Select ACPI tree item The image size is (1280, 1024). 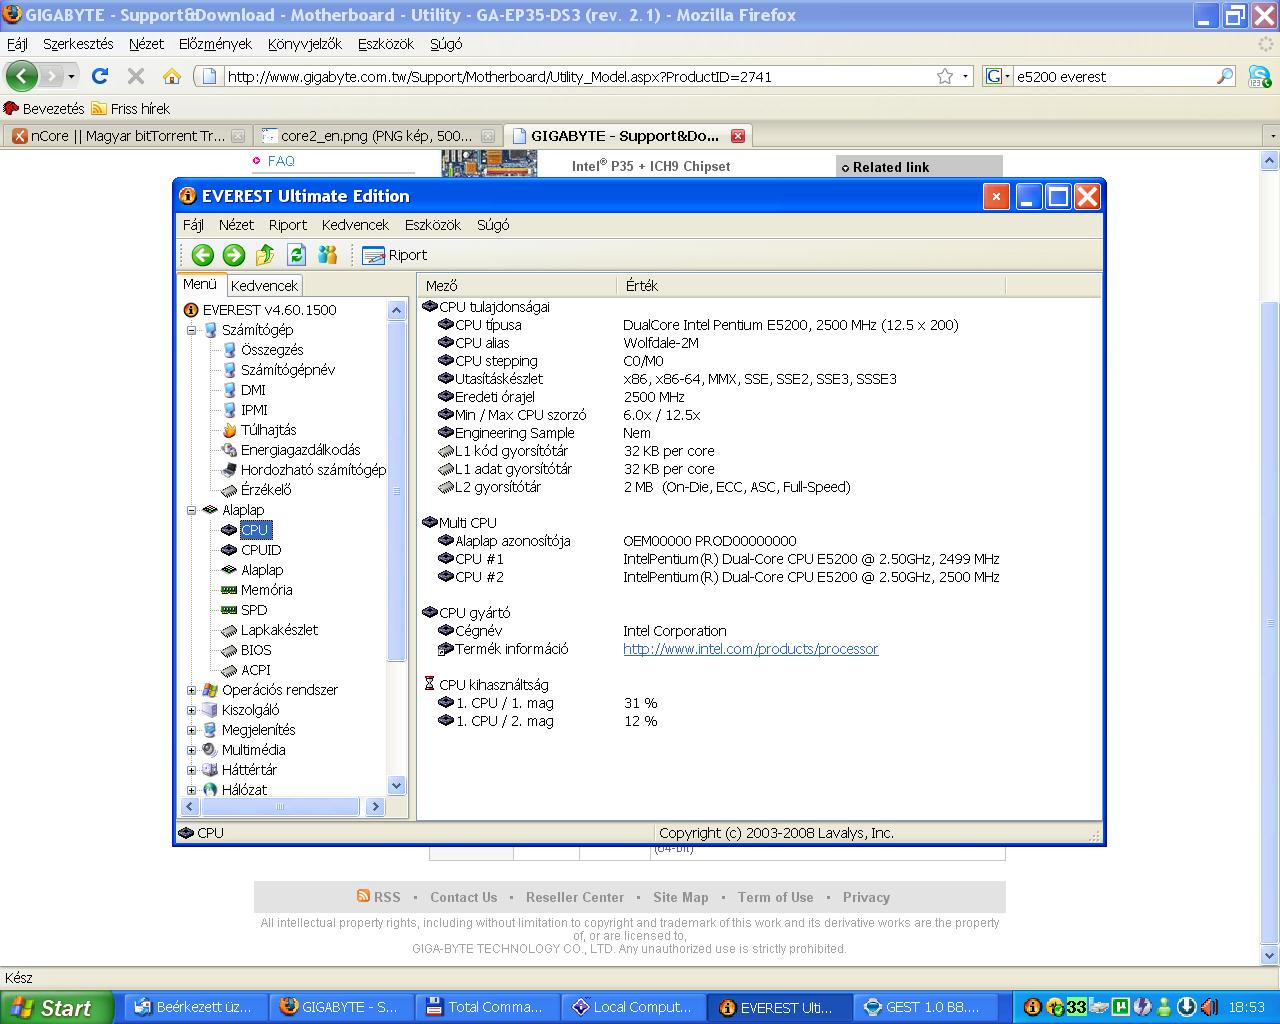[256, 670]
